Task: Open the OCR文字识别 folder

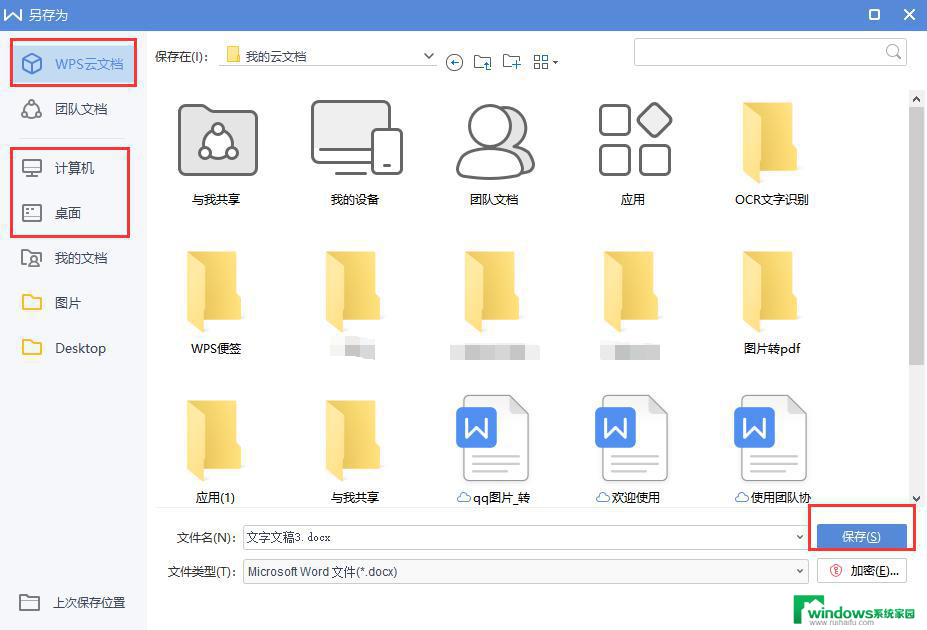Action: 772,154
